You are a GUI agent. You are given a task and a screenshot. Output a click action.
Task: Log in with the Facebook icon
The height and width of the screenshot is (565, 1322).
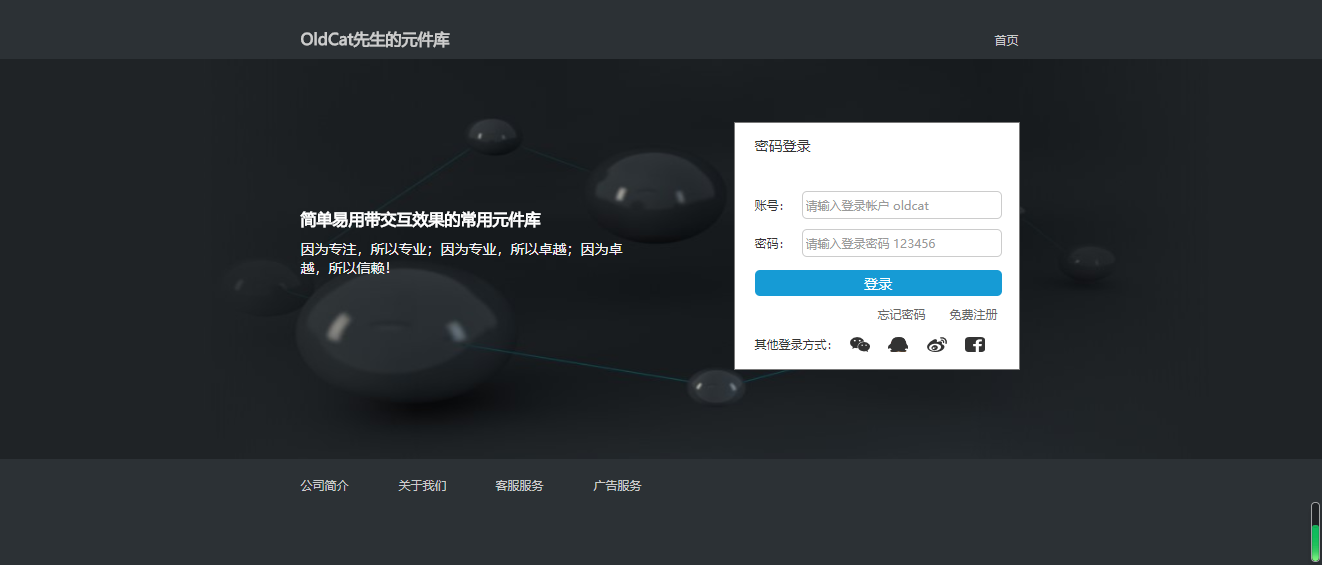(975, 344)
